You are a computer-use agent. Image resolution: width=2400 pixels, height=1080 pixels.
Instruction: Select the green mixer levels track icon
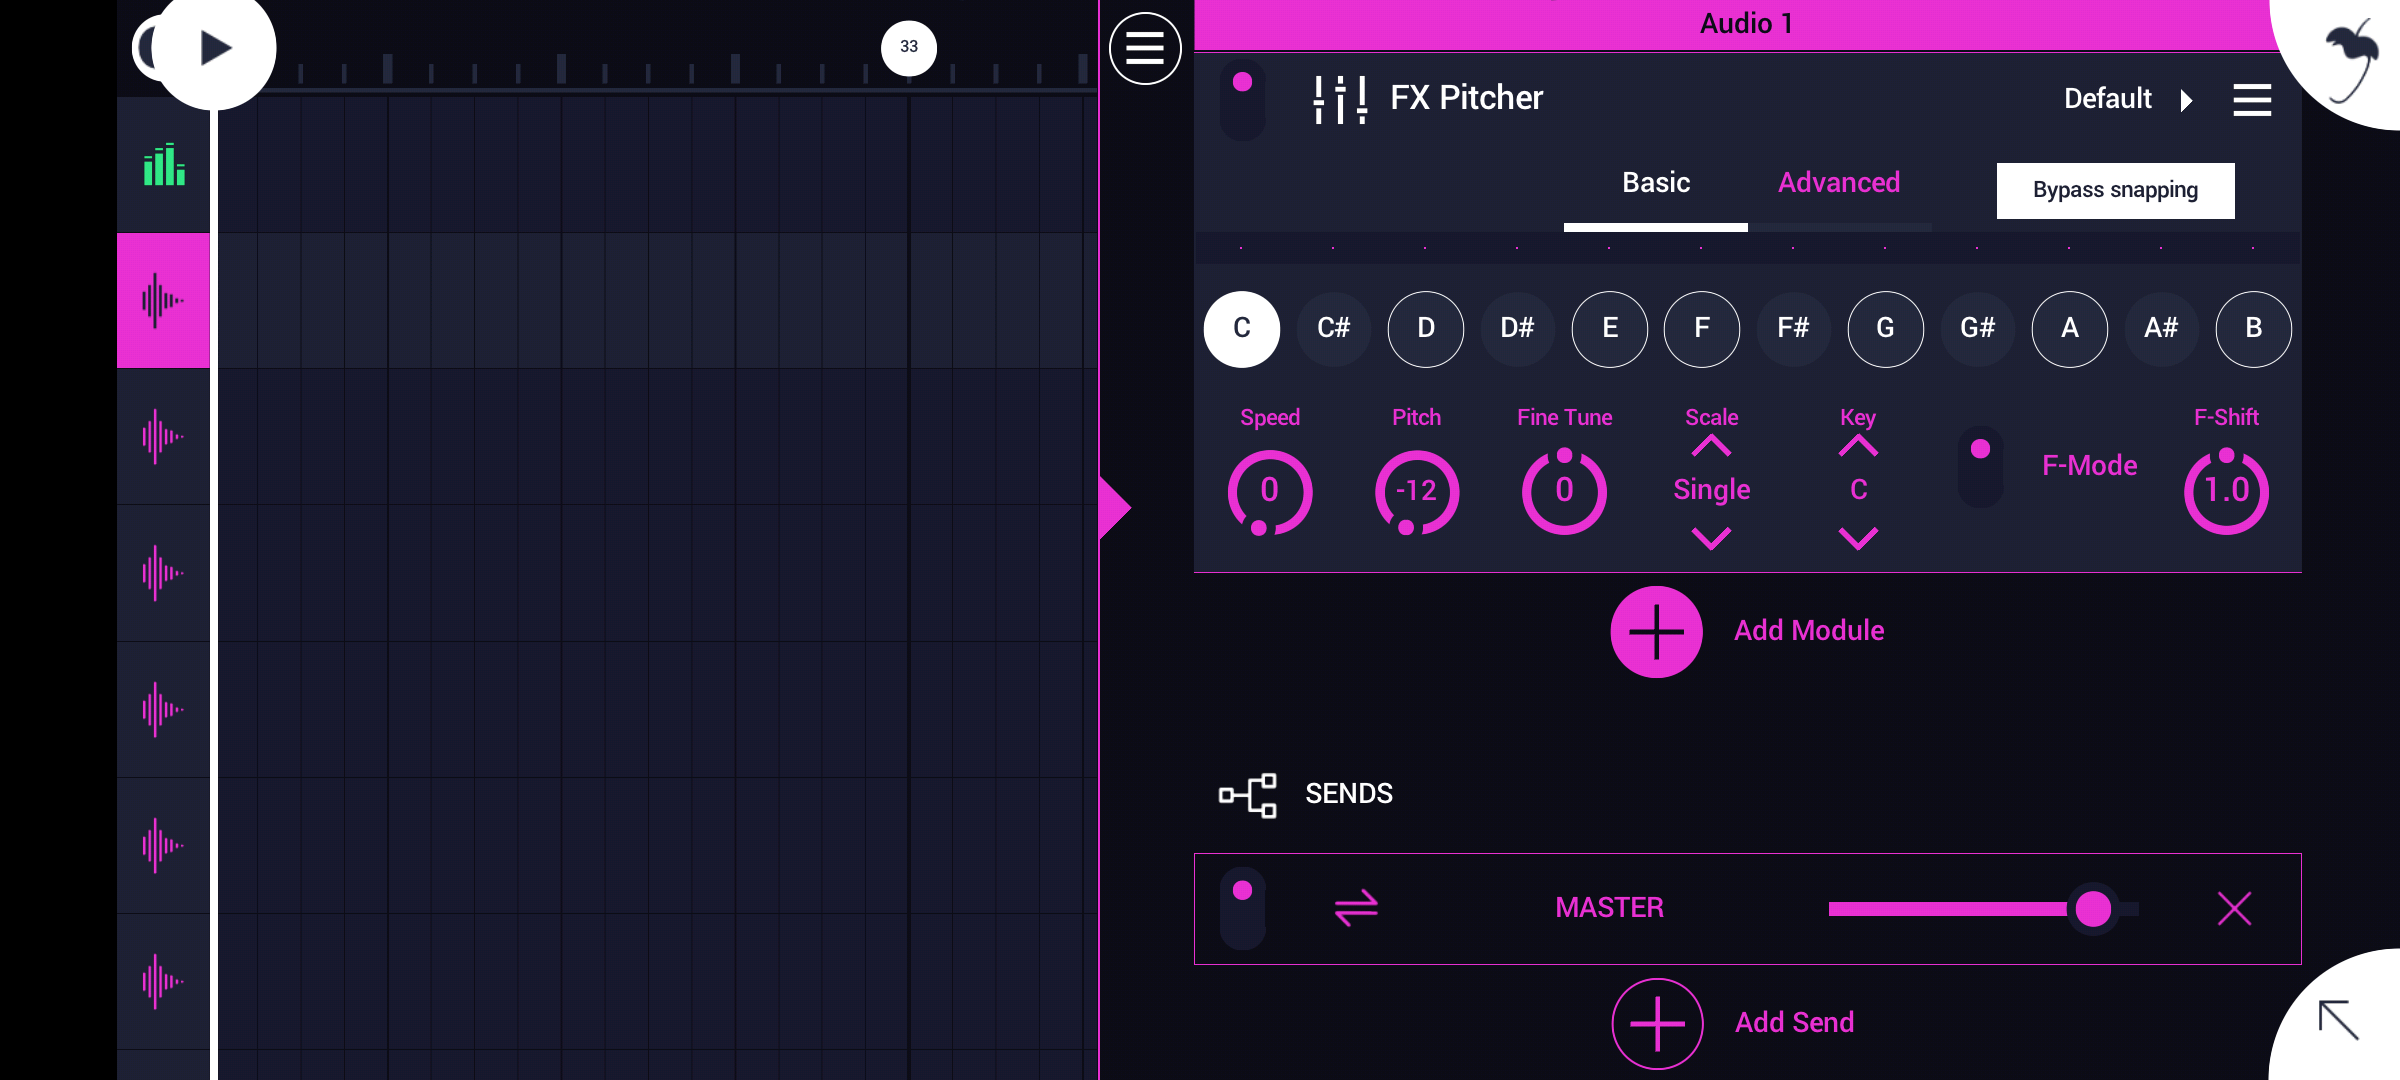pos(164,166)
